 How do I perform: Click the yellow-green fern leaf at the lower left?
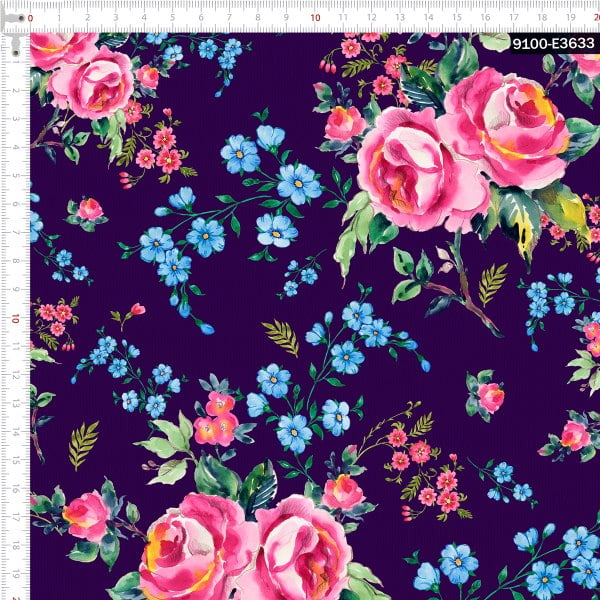point(84,443)
